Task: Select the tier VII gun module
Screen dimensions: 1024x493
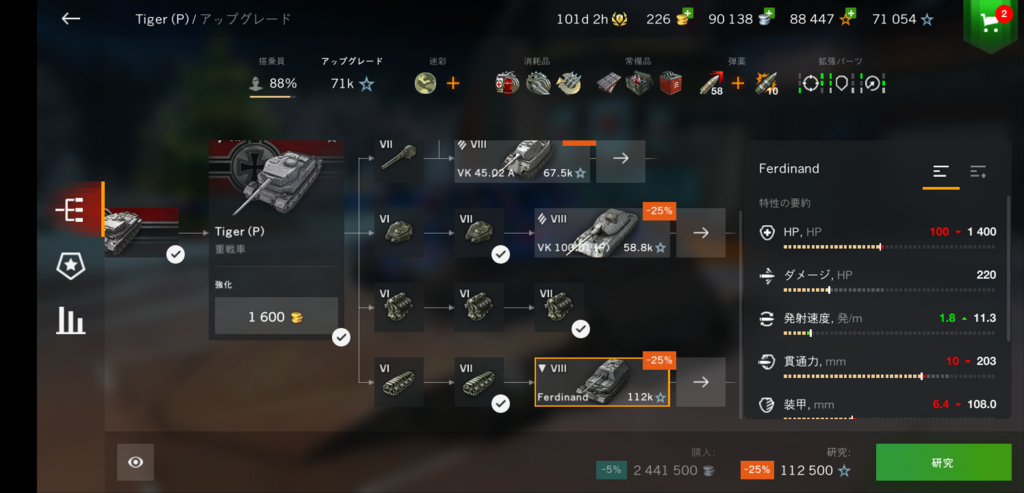Action: click(x=398, y=160)
